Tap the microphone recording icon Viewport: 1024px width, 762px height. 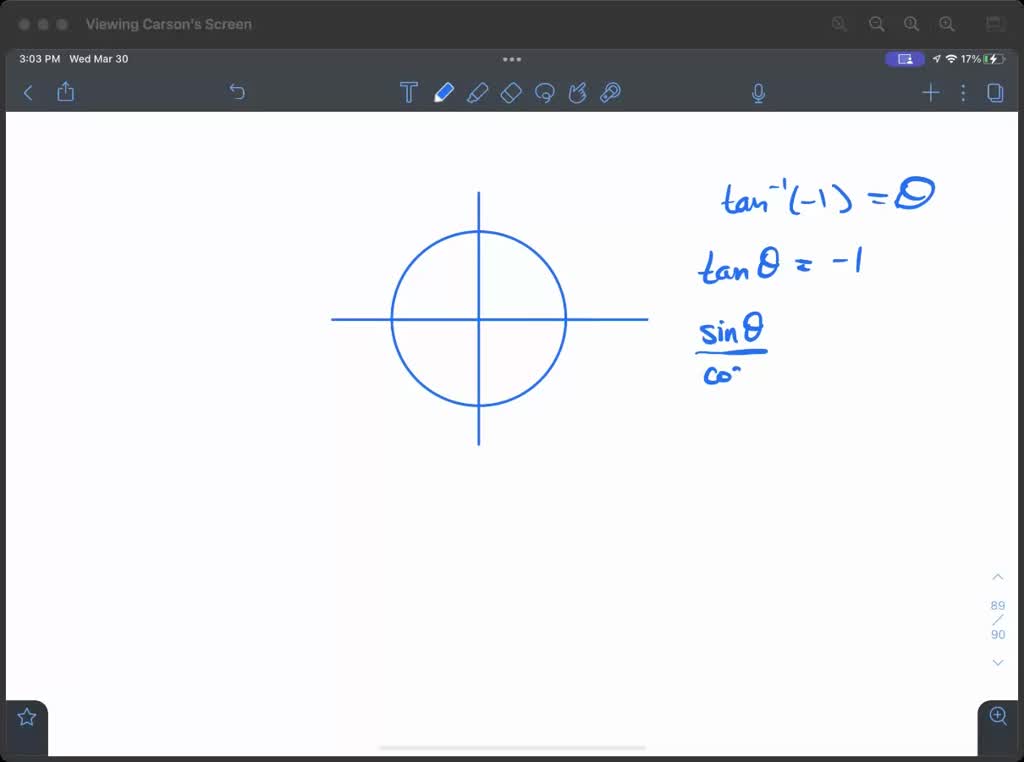758,92
